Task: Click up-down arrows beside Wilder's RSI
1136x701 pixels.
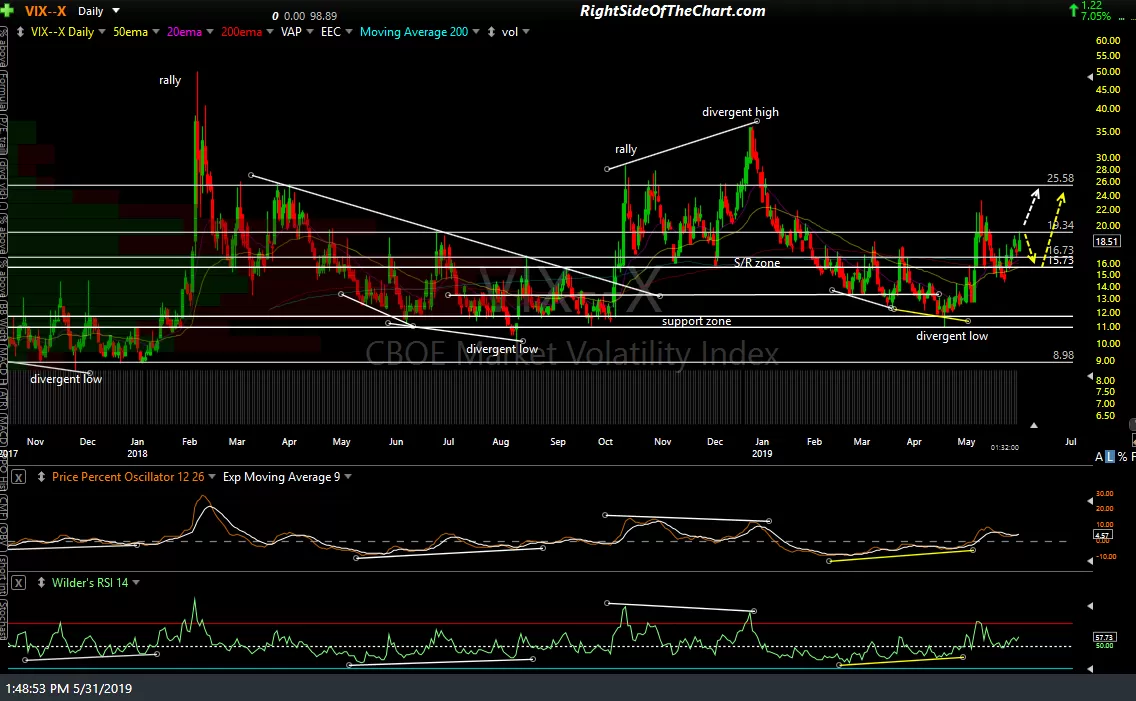Action: (41, 582)
